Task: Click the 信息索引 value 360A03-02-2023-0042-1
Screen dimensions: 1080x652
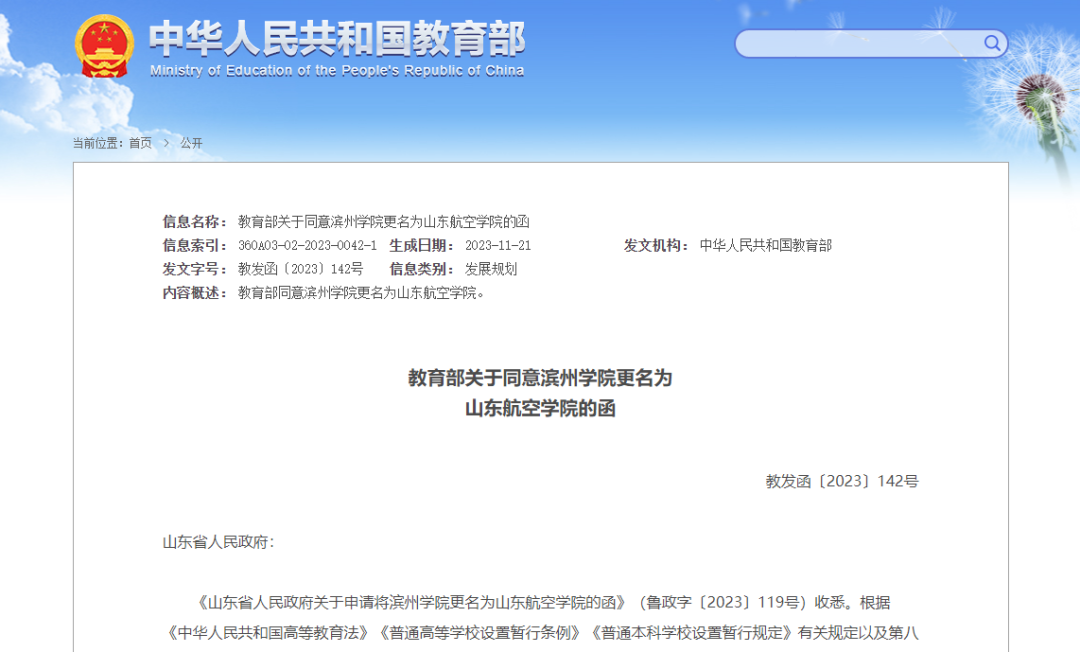Action: (x=305, y=245)
